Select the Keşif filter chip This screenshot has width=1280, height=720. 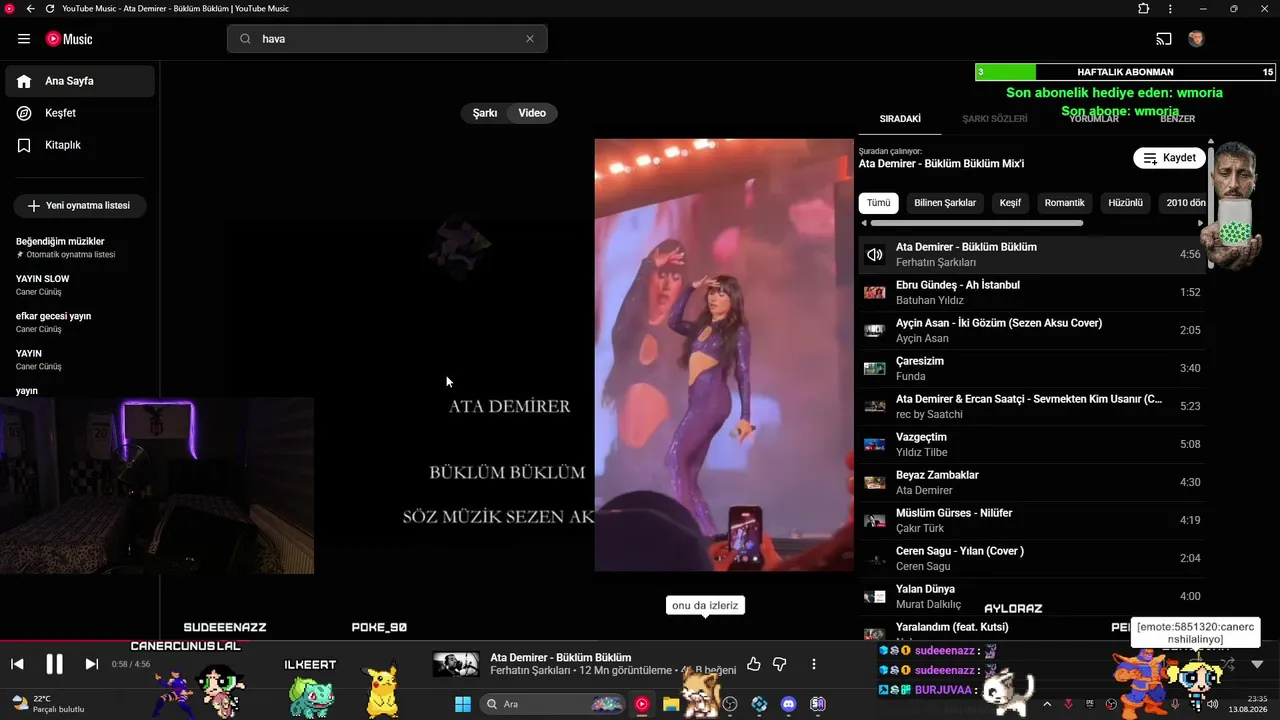[1011, 203]
